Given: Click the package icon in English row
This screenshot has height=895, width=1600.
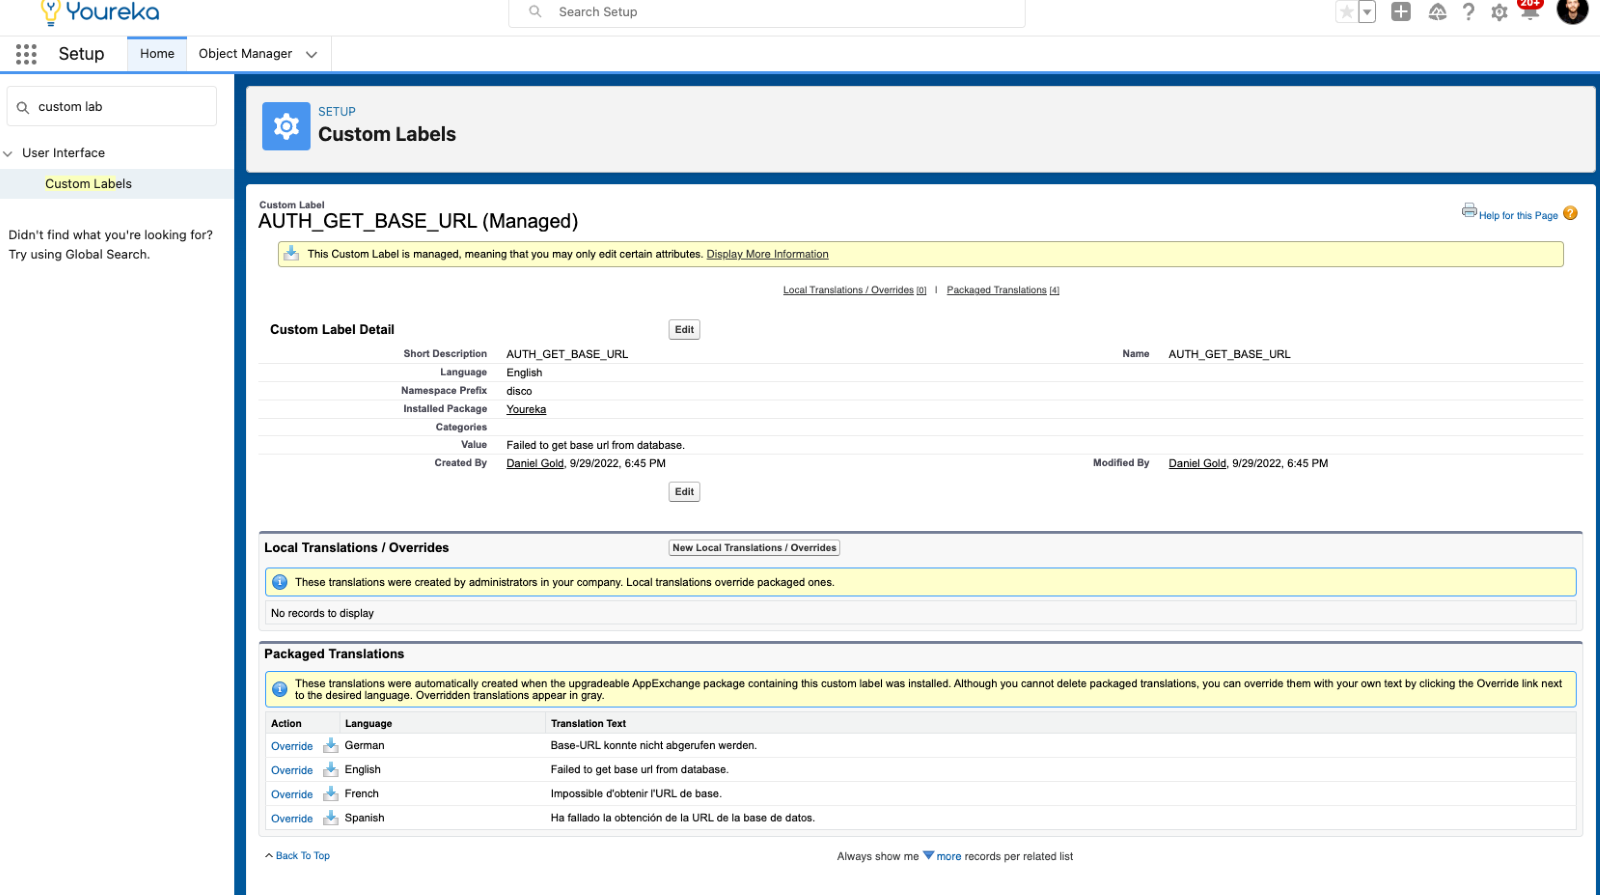Looking at the screenshot, I should click(x=330, y=769).
